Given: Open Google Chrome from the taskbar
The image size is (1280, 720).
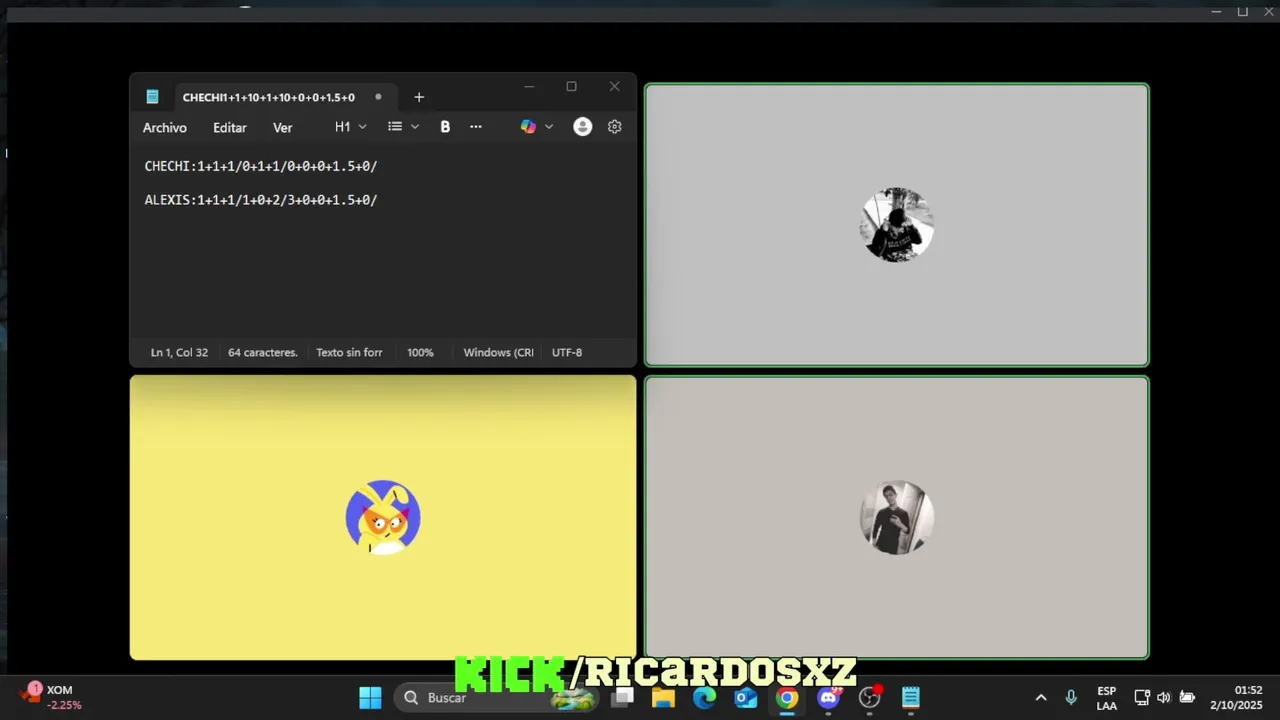Looking at the screenshot, I should [787, 698].
